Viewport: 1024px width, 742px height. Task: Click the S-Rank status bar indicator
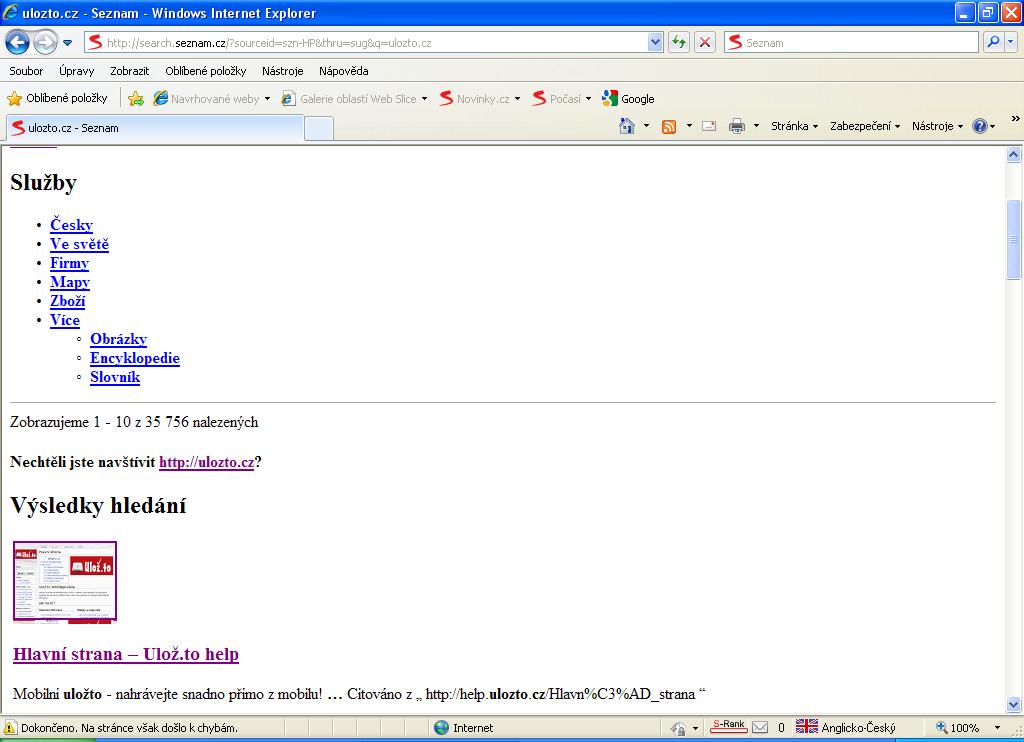(728, 726)
